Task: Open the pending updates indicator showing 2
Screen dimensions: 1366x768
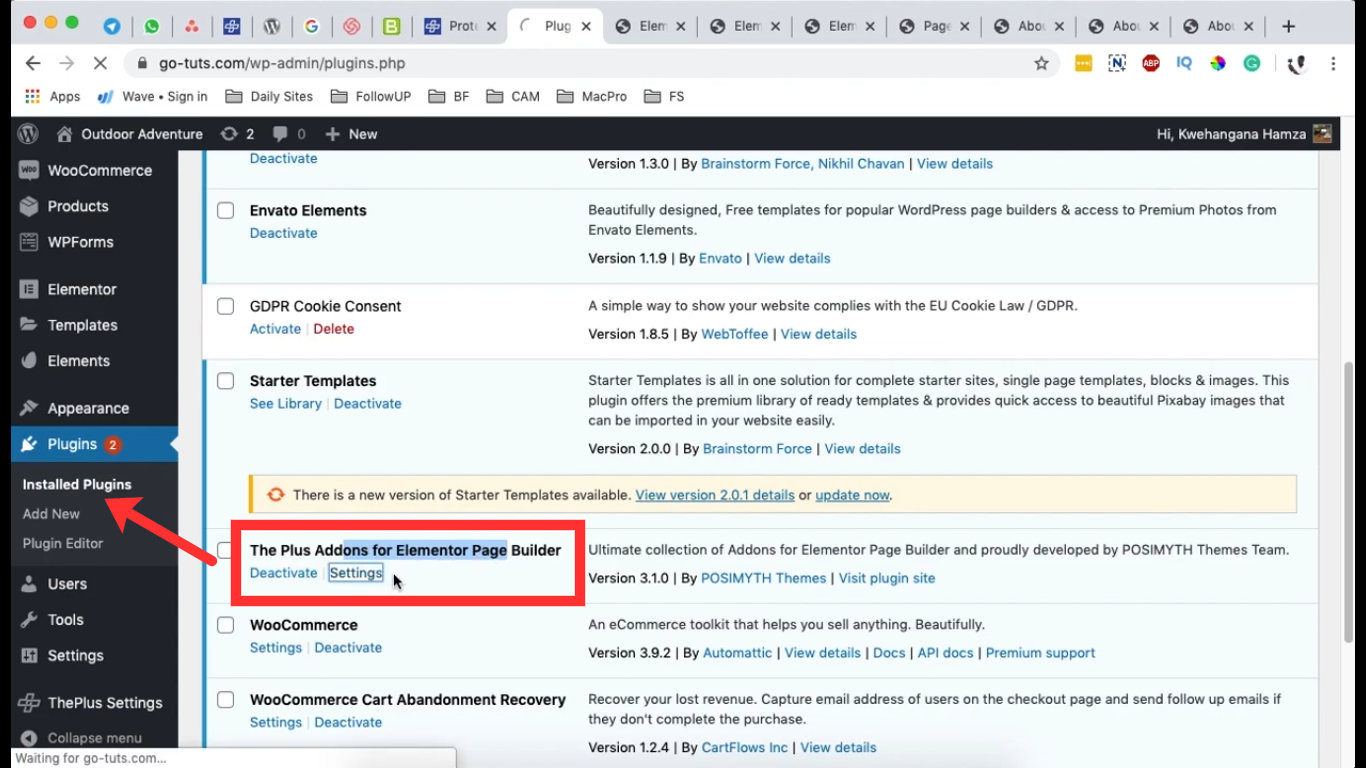Action: 238,134
